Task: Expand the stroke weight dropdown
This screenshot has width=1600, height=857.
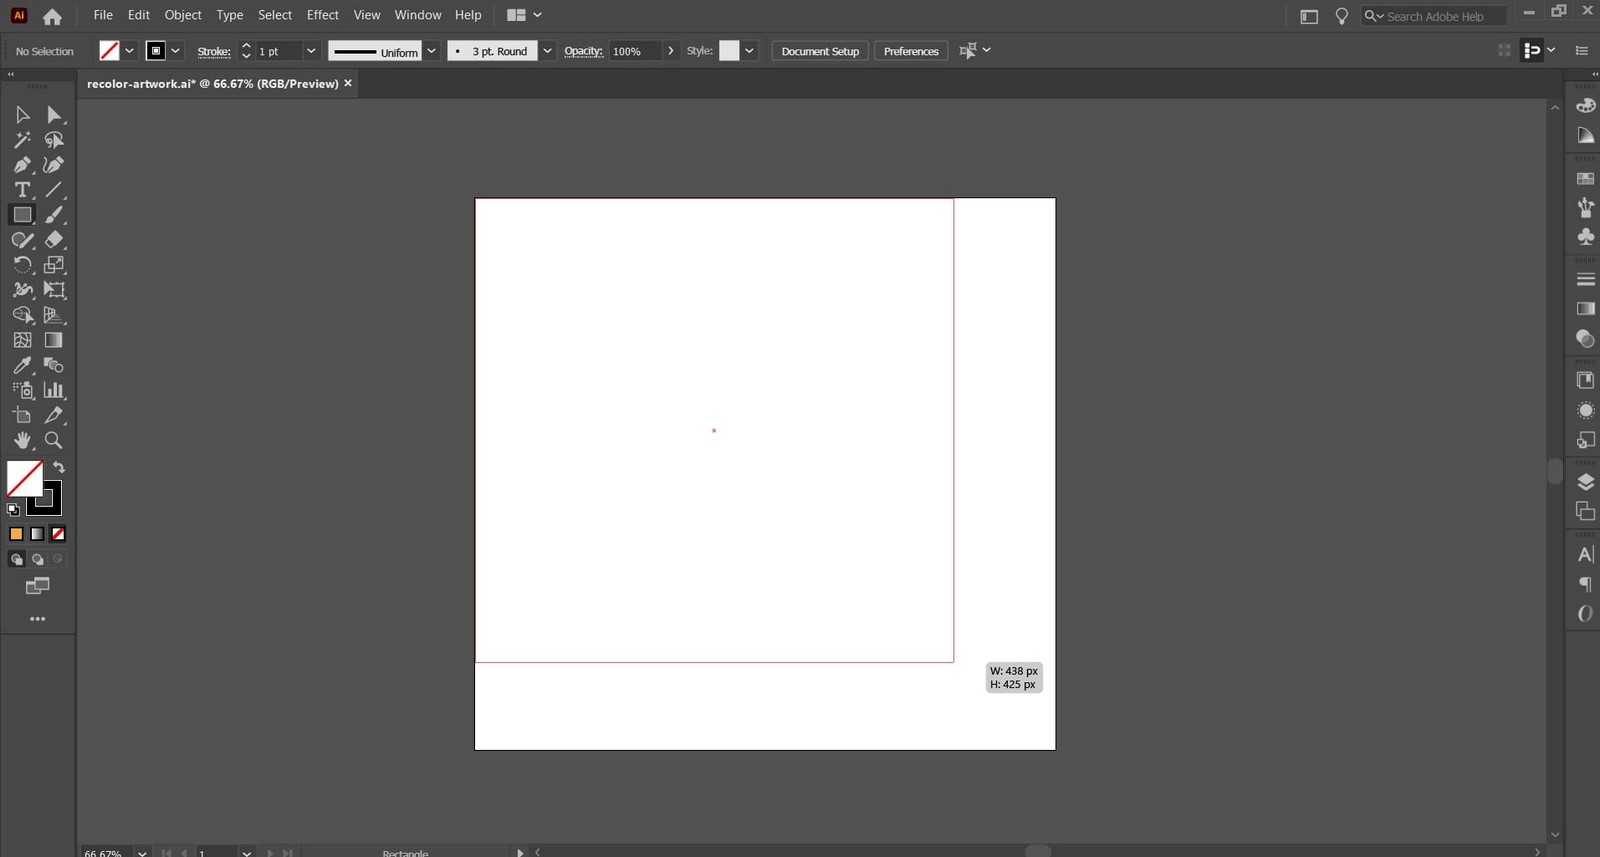Action: pyautogui.click(x=311, y=51)
